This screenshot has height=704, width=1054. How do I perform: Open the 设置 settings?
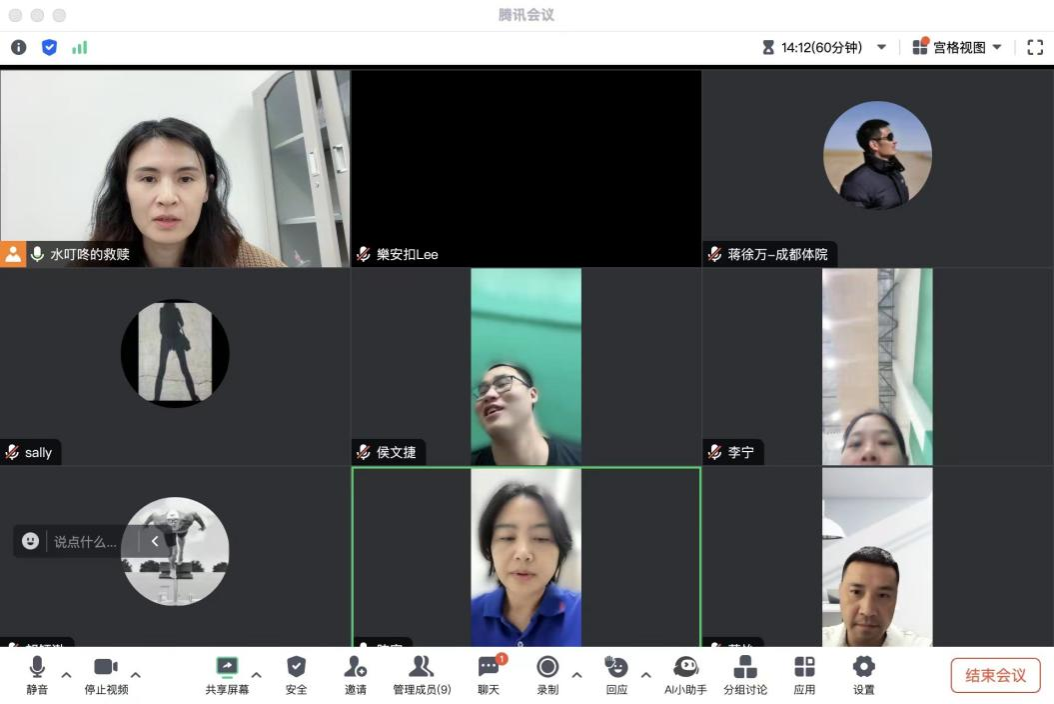point(863,674)
